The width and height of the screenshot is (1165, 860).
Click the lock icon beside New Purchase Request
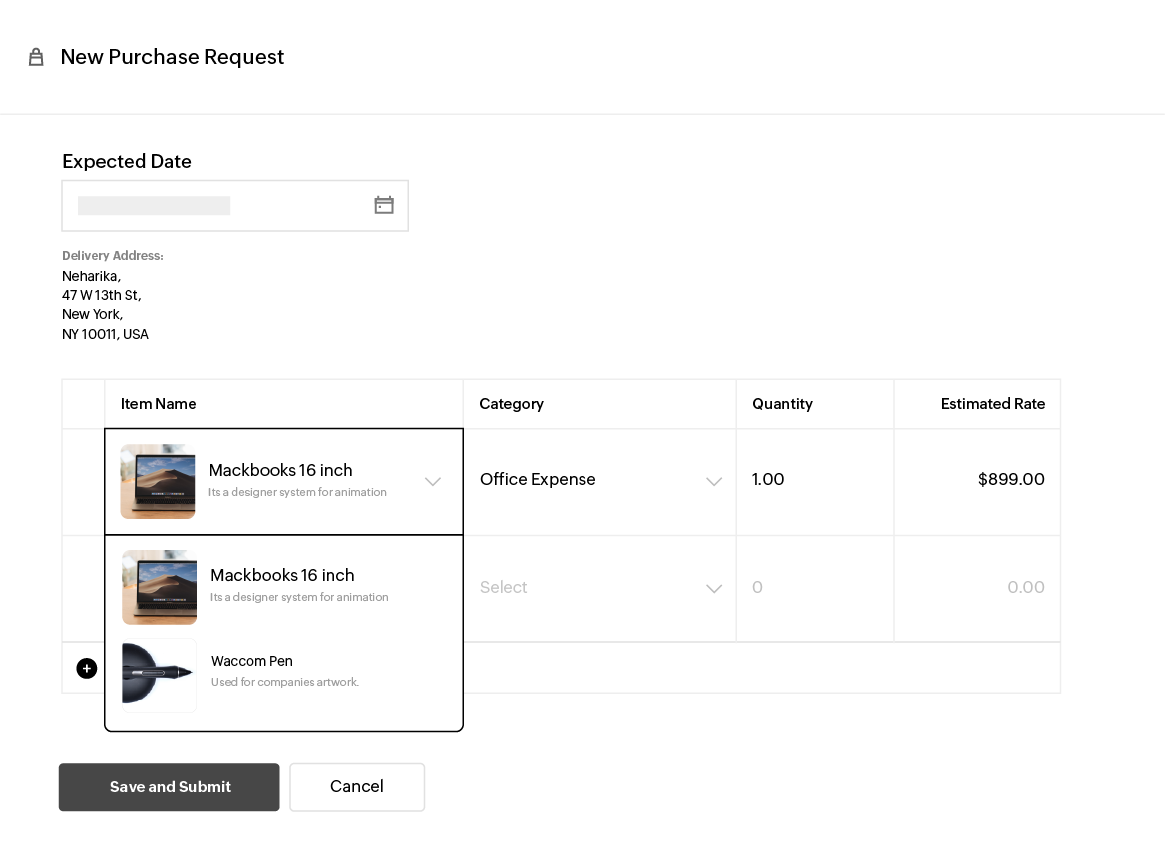36,57
